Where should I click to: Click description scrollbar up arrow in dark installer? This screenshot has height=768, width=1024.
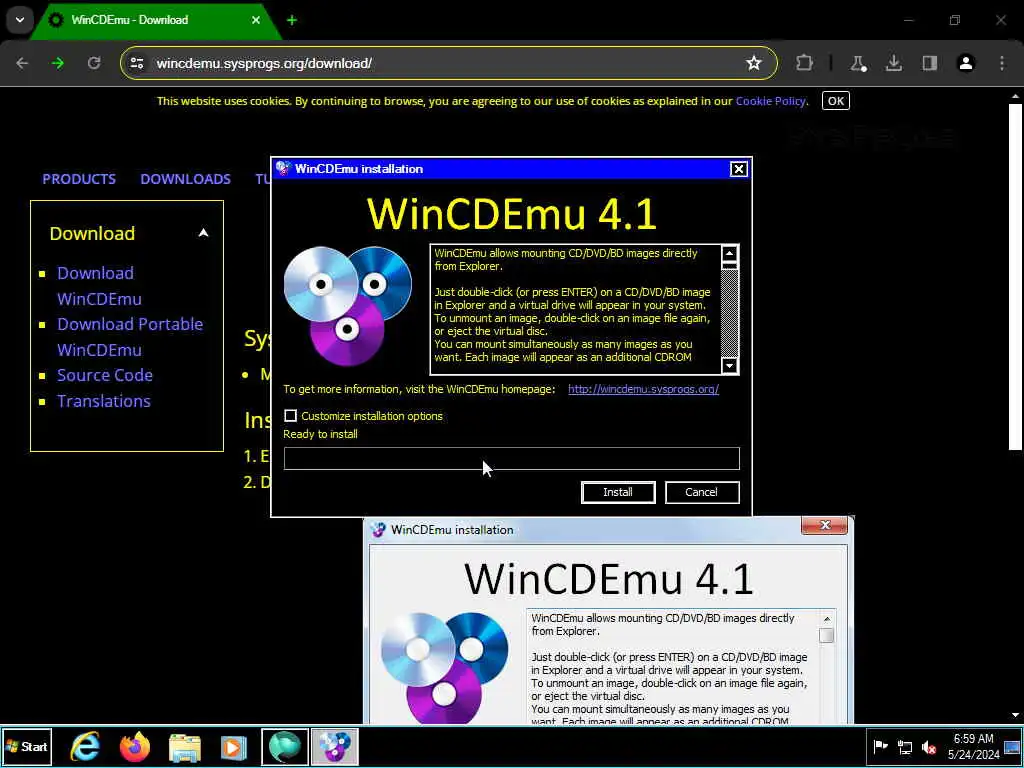point(729,253)
